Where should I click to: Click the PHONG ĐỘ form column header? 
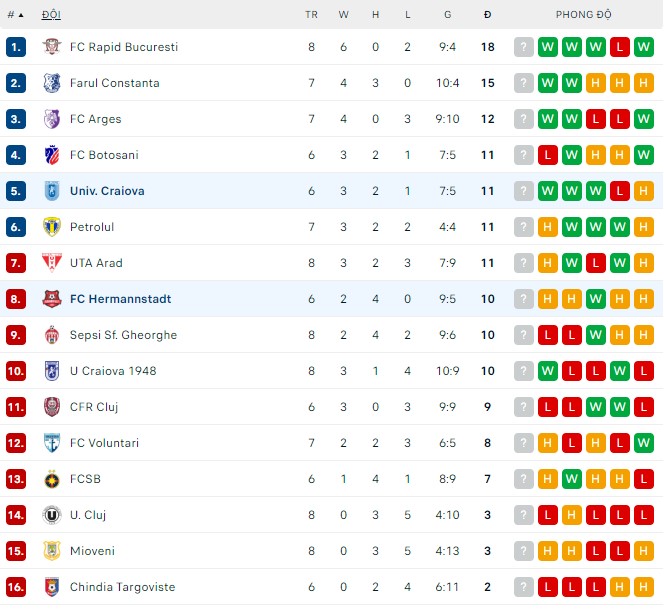point(583,15)
